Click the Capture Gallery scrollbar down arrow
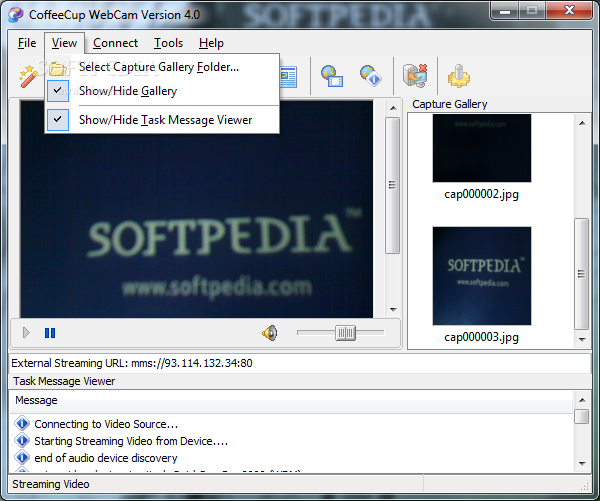The image size is (600, 501). click(x=582, y=339)
